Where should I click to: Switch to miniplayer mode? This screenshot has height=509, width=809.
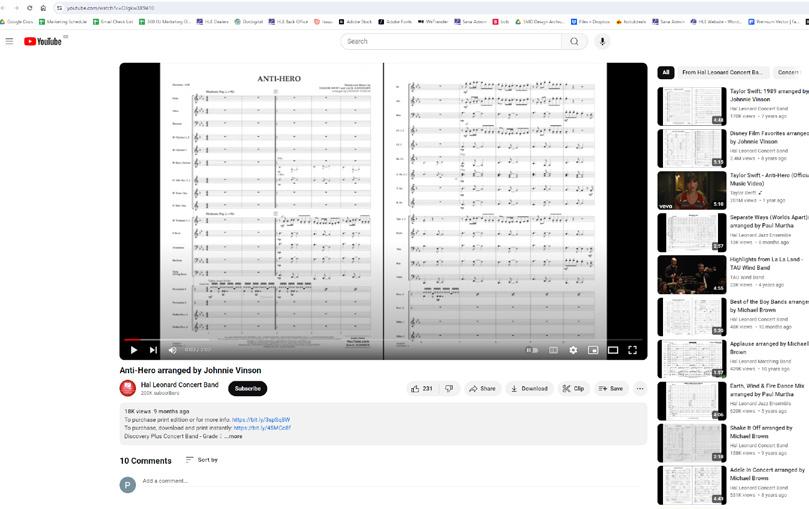pyautogui.click(x=593, y=350)
